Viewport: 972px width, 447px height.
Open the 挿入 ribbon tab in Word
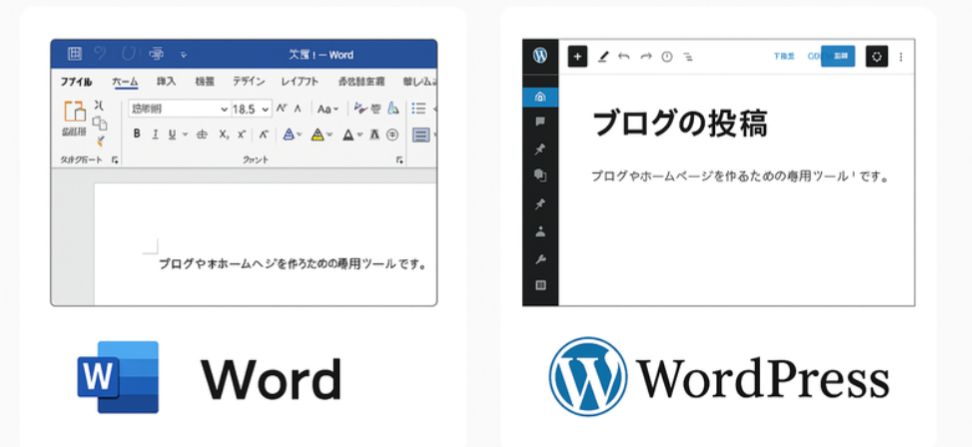[166, 81]
